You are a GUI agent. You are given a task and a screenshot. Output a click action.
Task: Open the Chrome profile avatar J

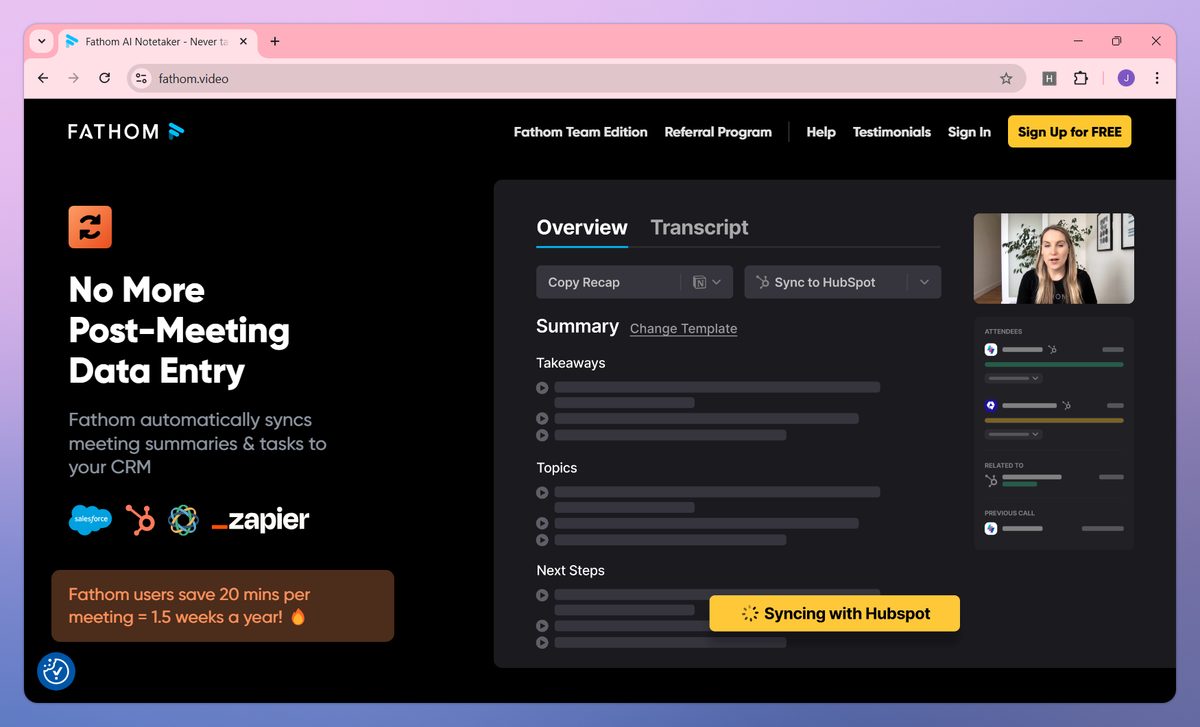(x=1126, y=78)
